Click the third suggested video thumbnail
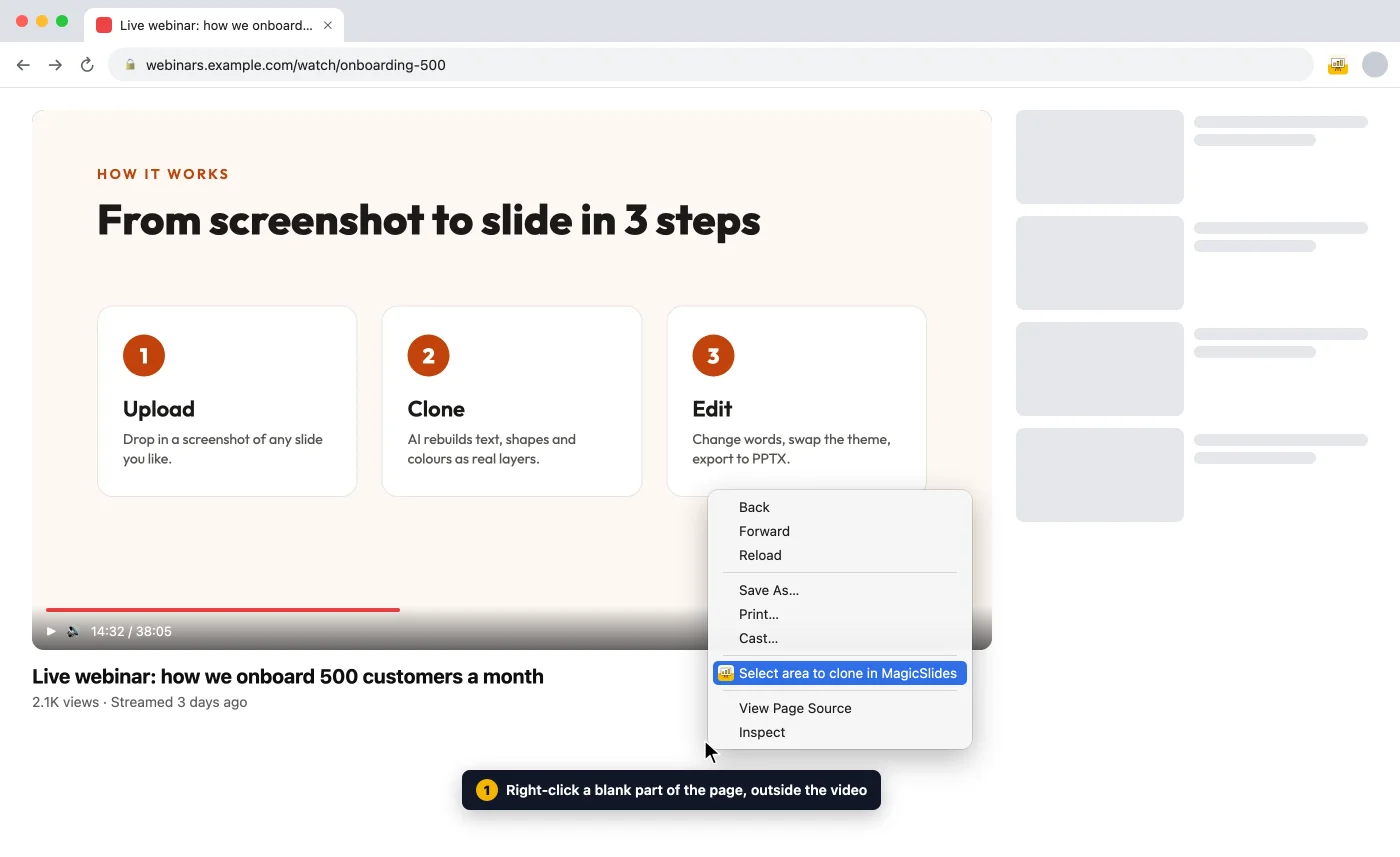Screen dimensions: 1400x857 pyautogui.click(x=1100, y=369)
